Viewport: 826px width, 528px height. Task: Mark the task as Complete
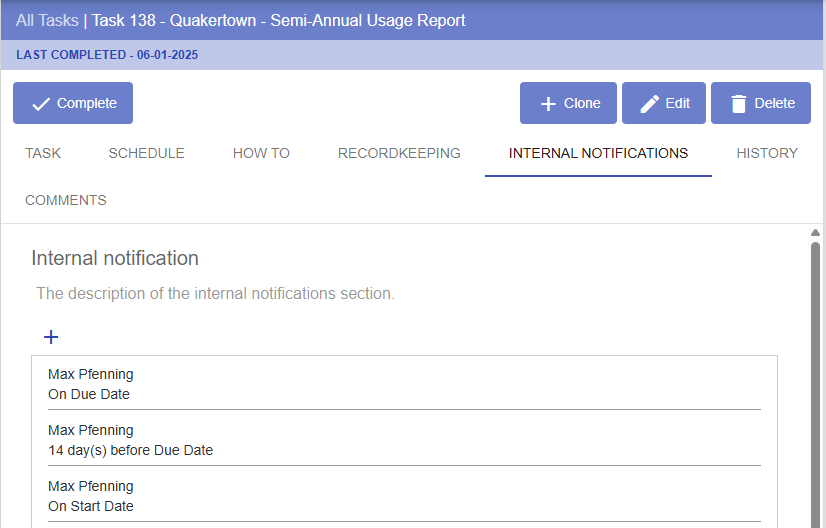coord(73,103)
